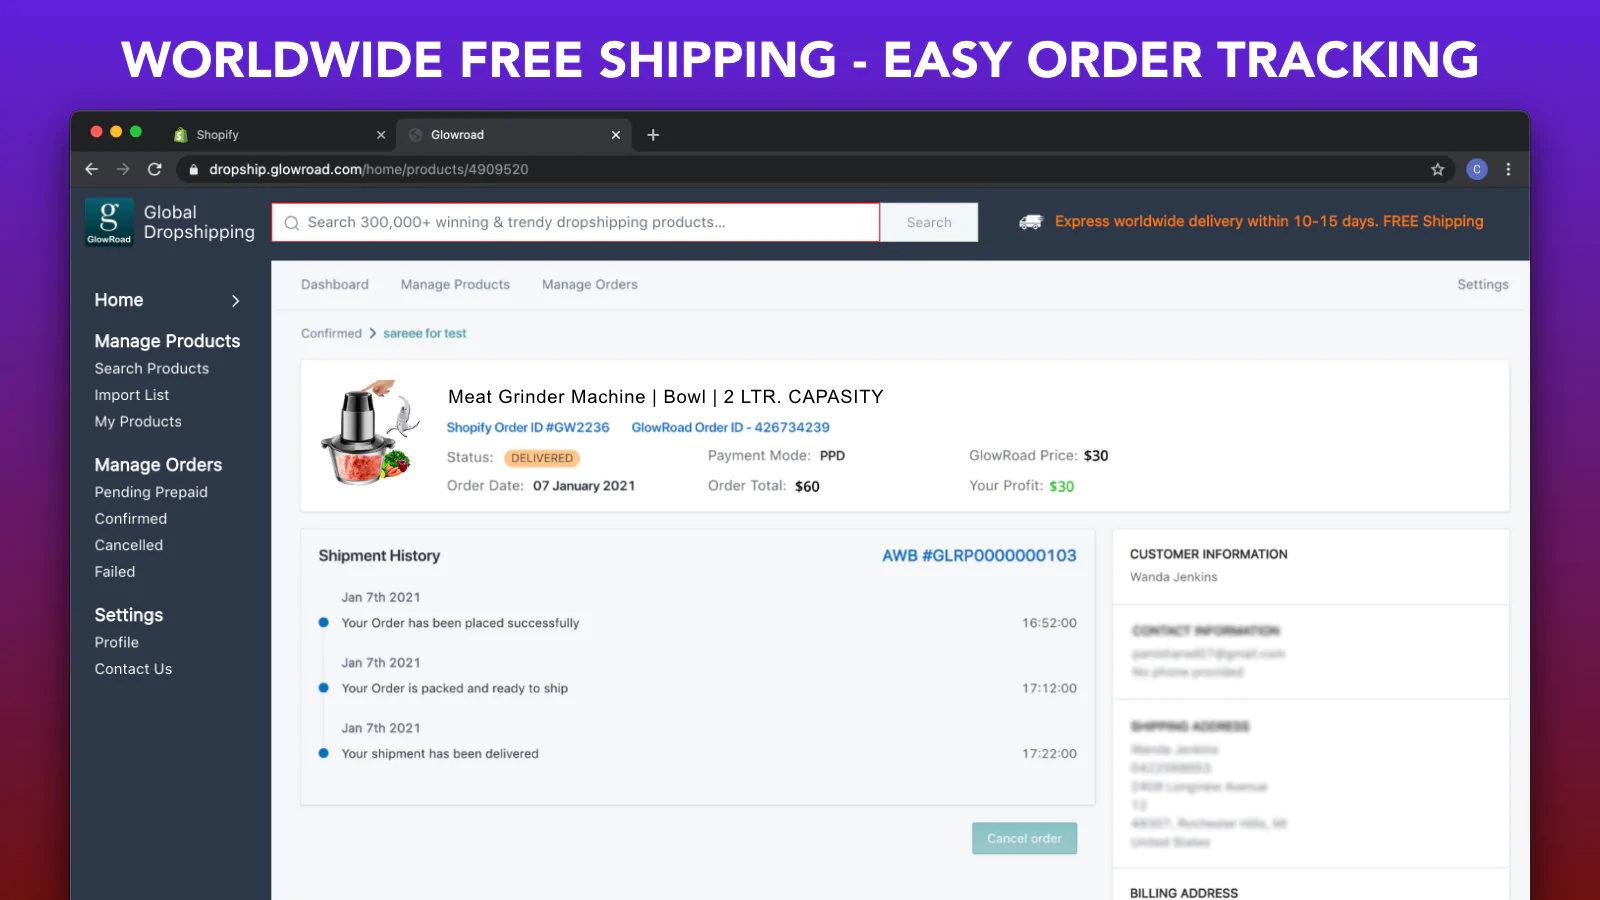Open Manage Products top tab

click(455, 285)
